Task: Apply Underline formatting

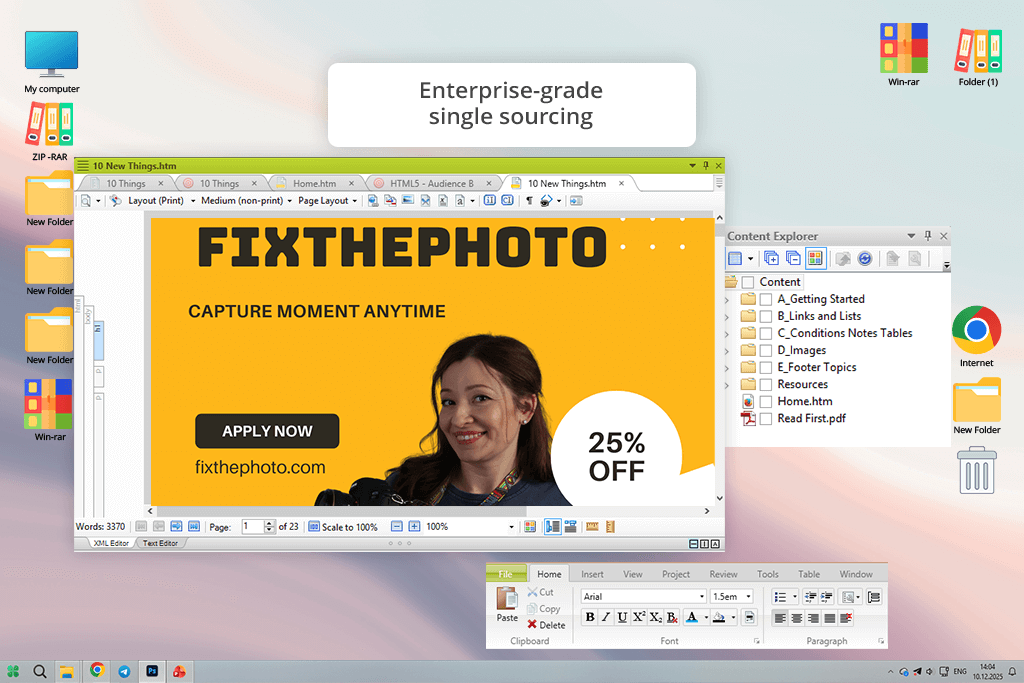Action: pyautogui.click(x=622, y=617)
